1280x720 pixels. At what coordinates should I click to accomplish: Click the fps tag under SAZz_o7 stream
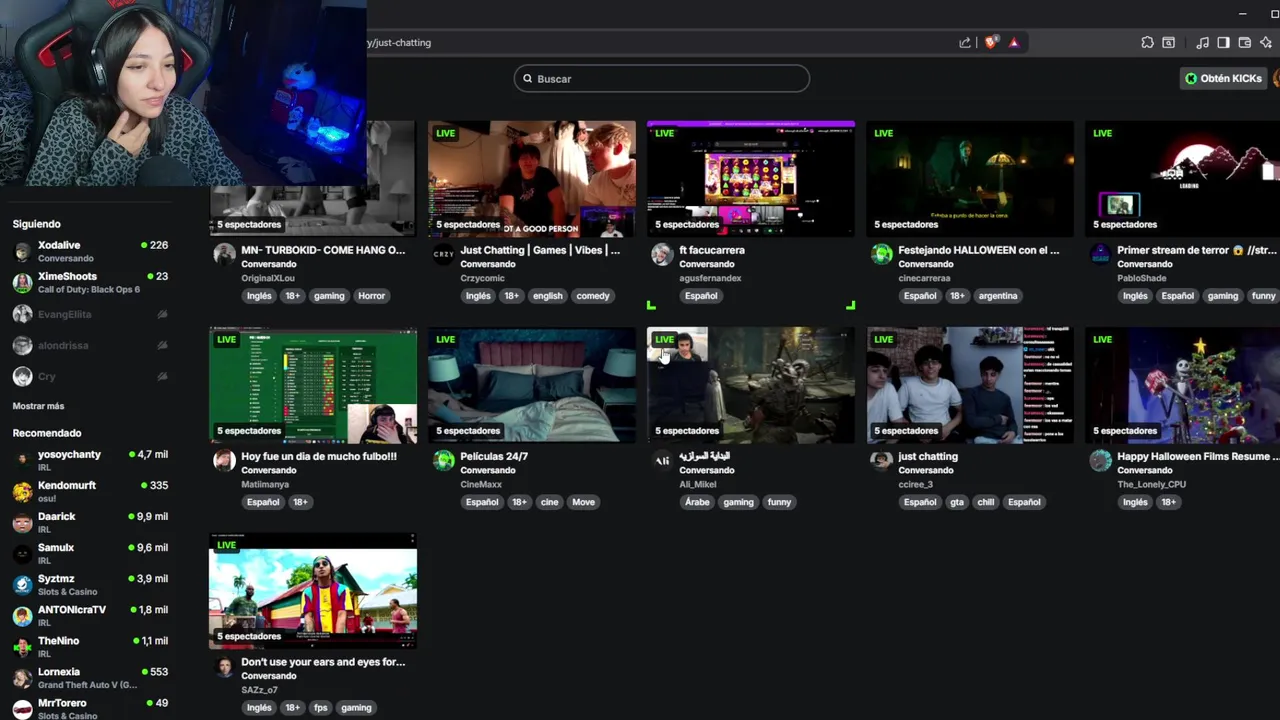pyautogui.click(x=321, y=708)
